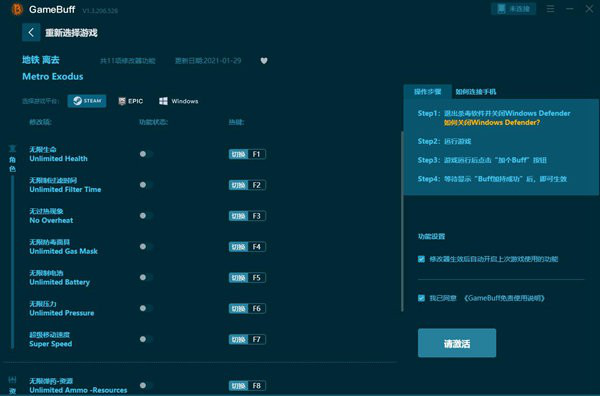Click the Step2 run game text

[444, 141]
